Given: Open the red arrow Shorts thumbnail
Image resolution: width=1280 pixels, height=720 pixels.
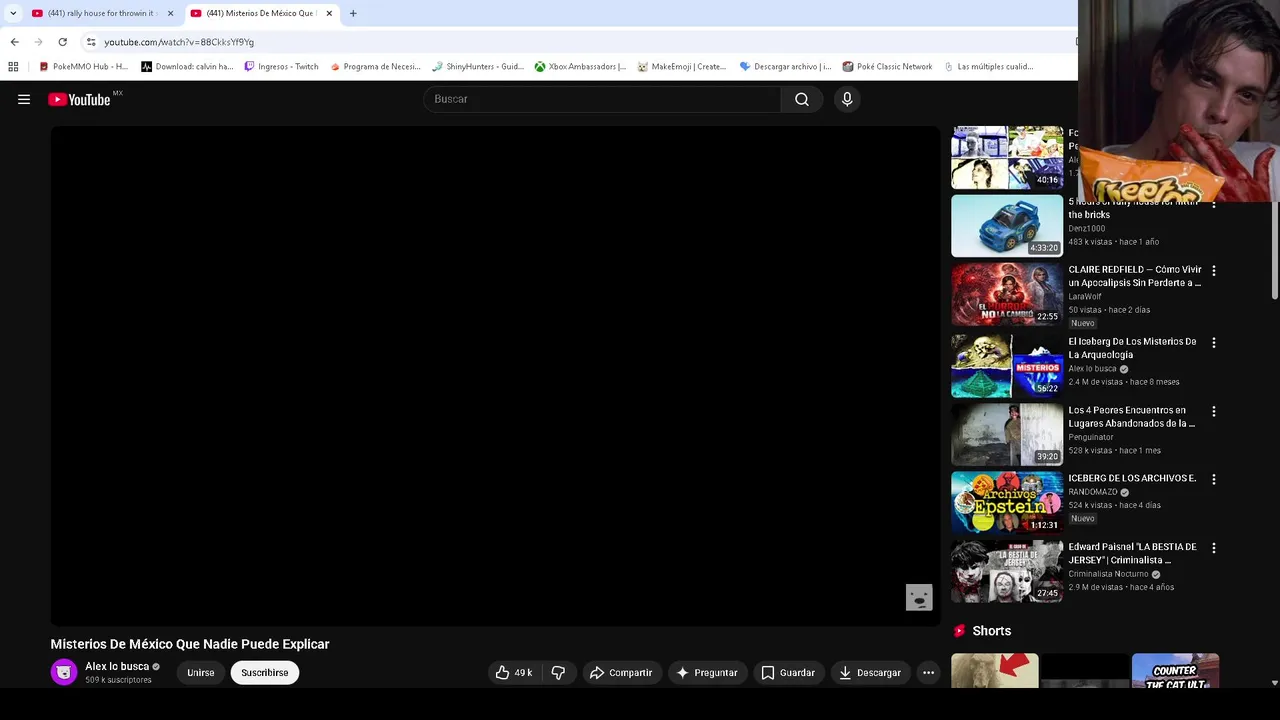Looking at the screenshot, I should (x=994, y=670).
